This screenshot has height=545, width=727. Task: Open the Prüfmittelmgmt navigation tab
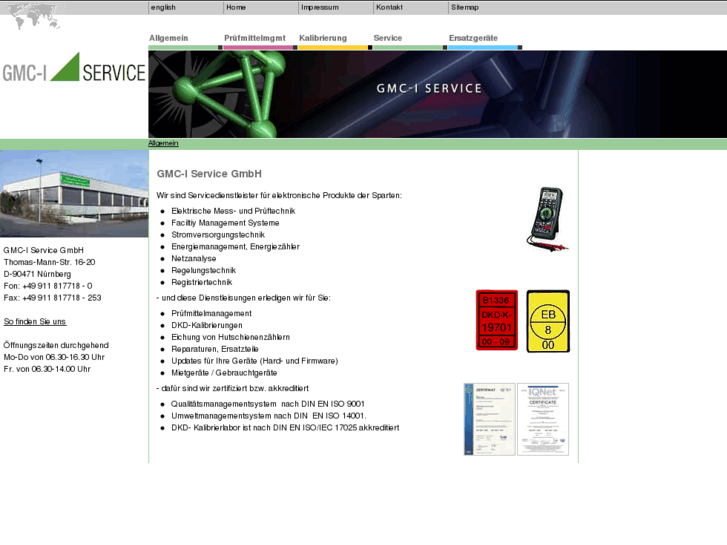(255, 38)
